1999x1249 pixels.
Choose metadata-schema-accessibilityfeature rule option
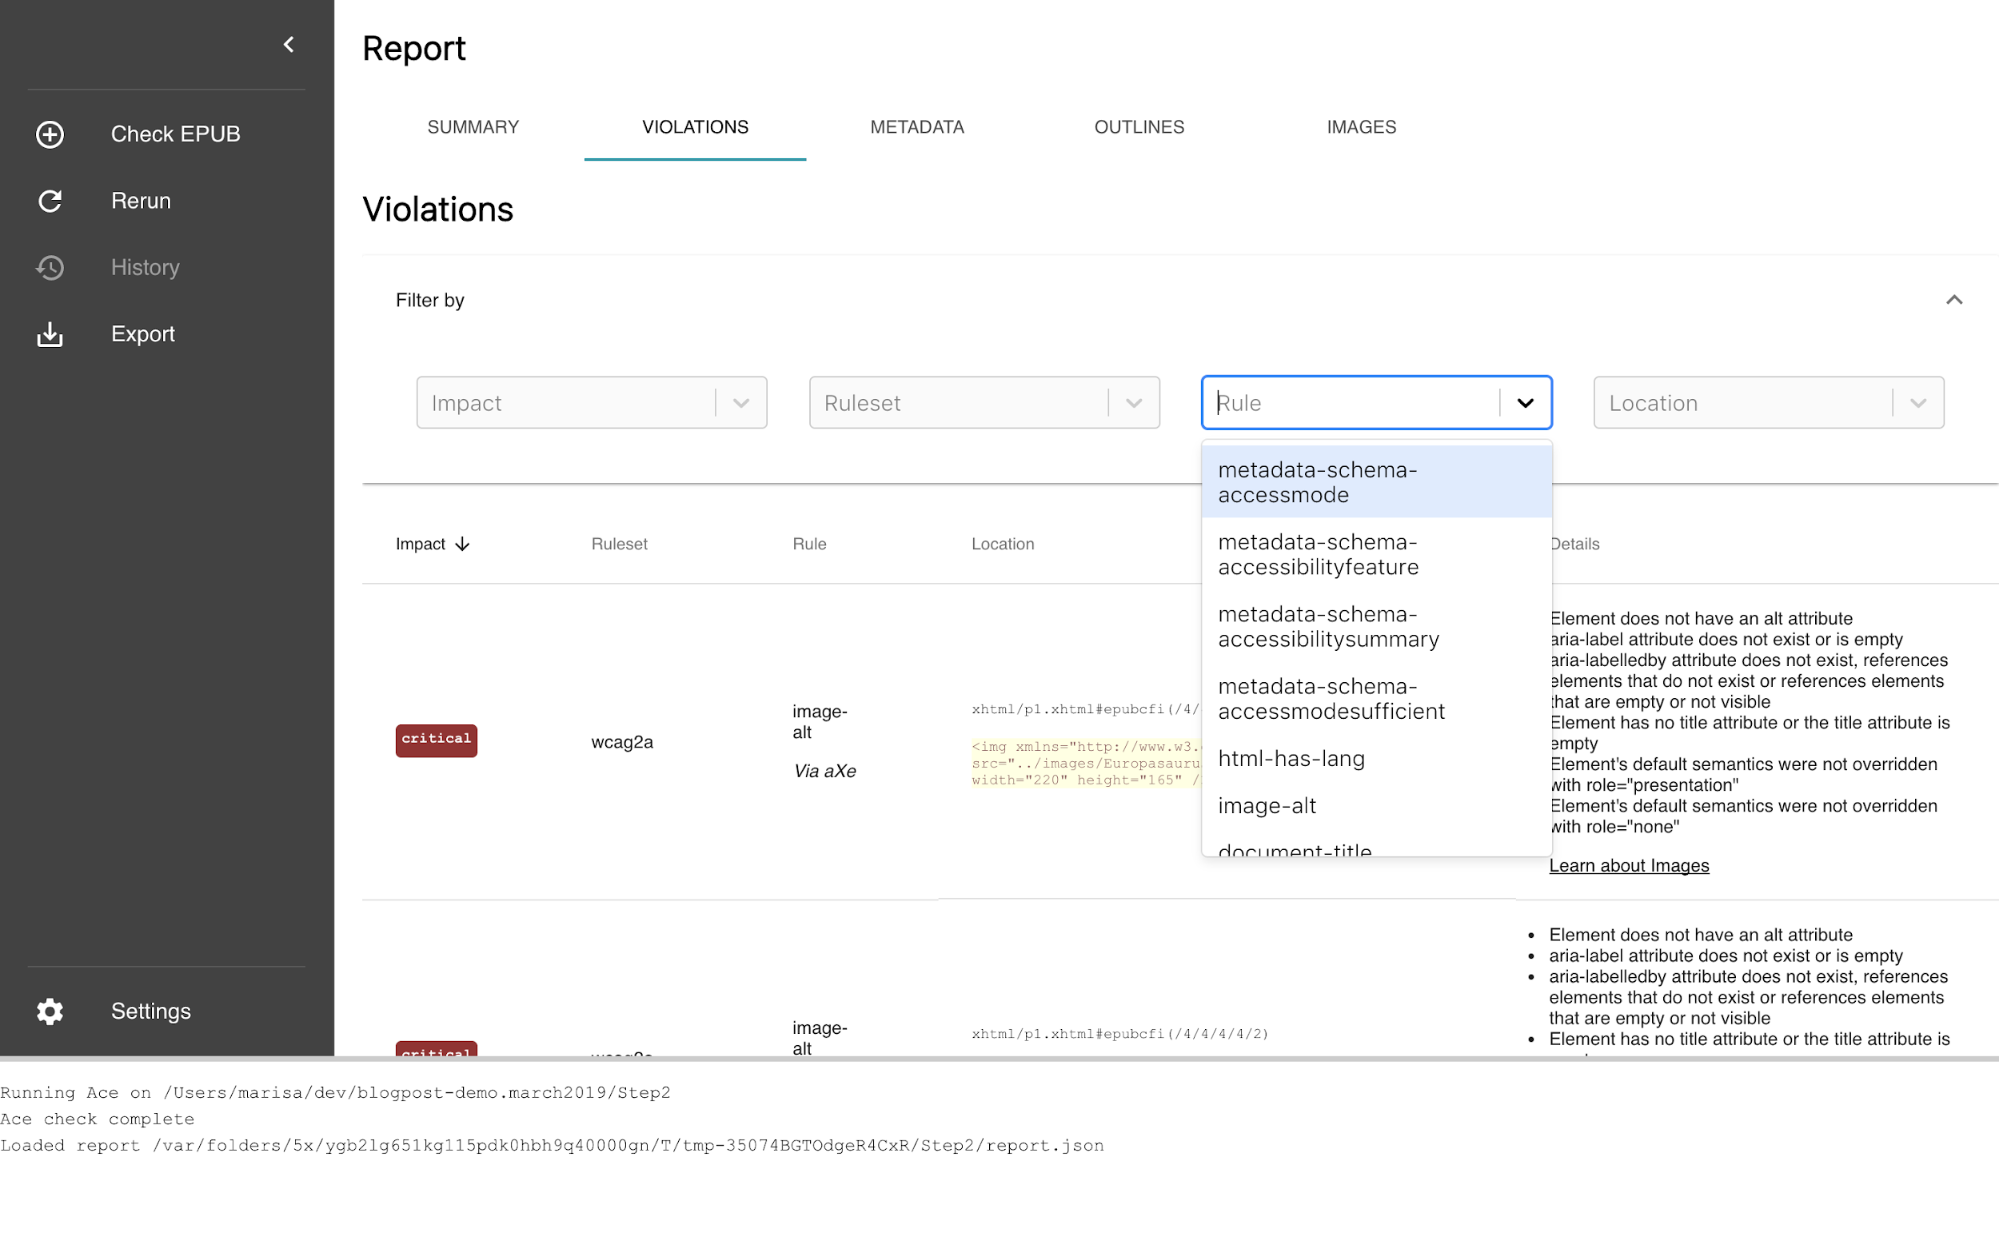coord(1376,554)
